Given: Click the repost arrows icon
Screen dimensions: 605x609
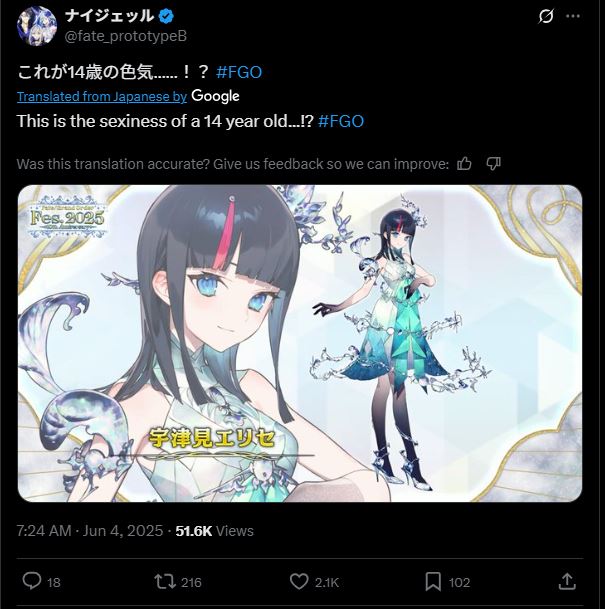Looking at the screenshot, I should [x=165, y=582].
